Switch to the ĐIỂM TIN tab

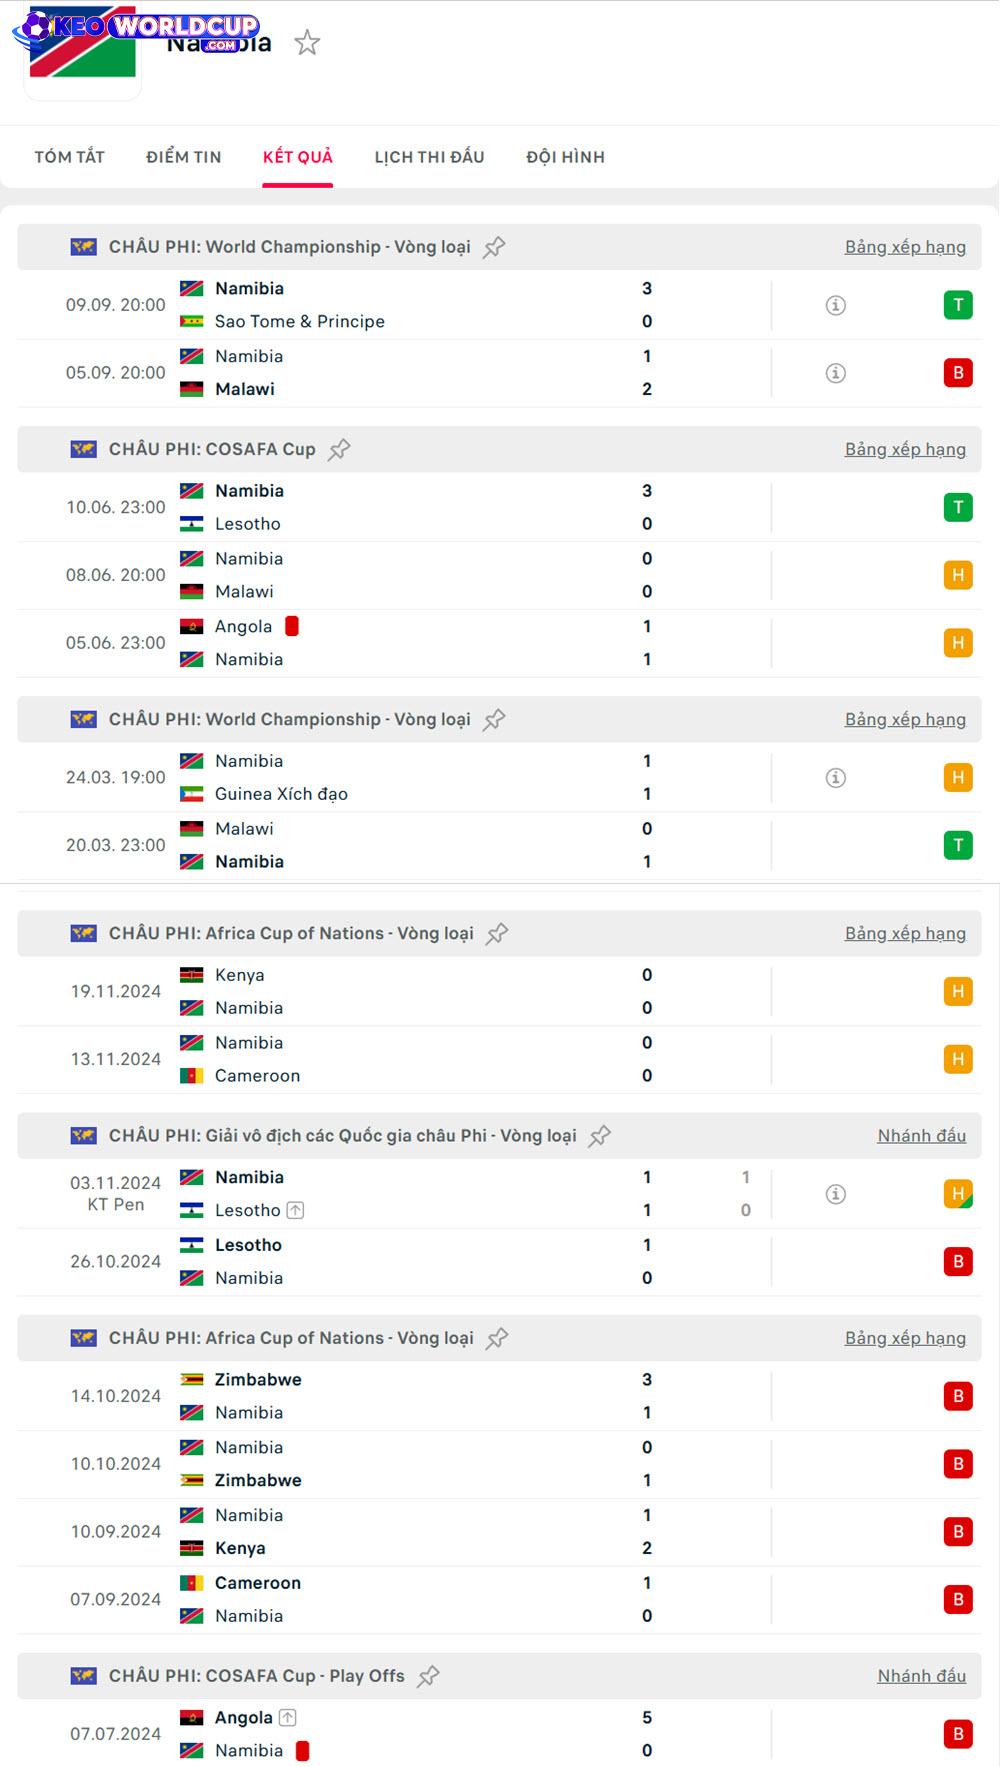(184, 157)
